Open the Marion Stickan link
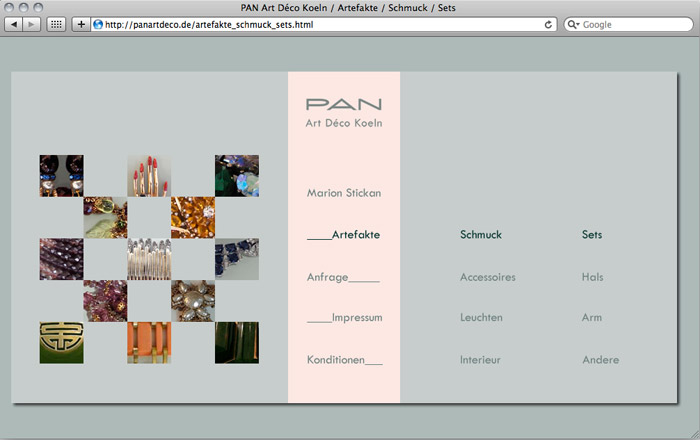This screenshot has height=440, width=700. 344,193
